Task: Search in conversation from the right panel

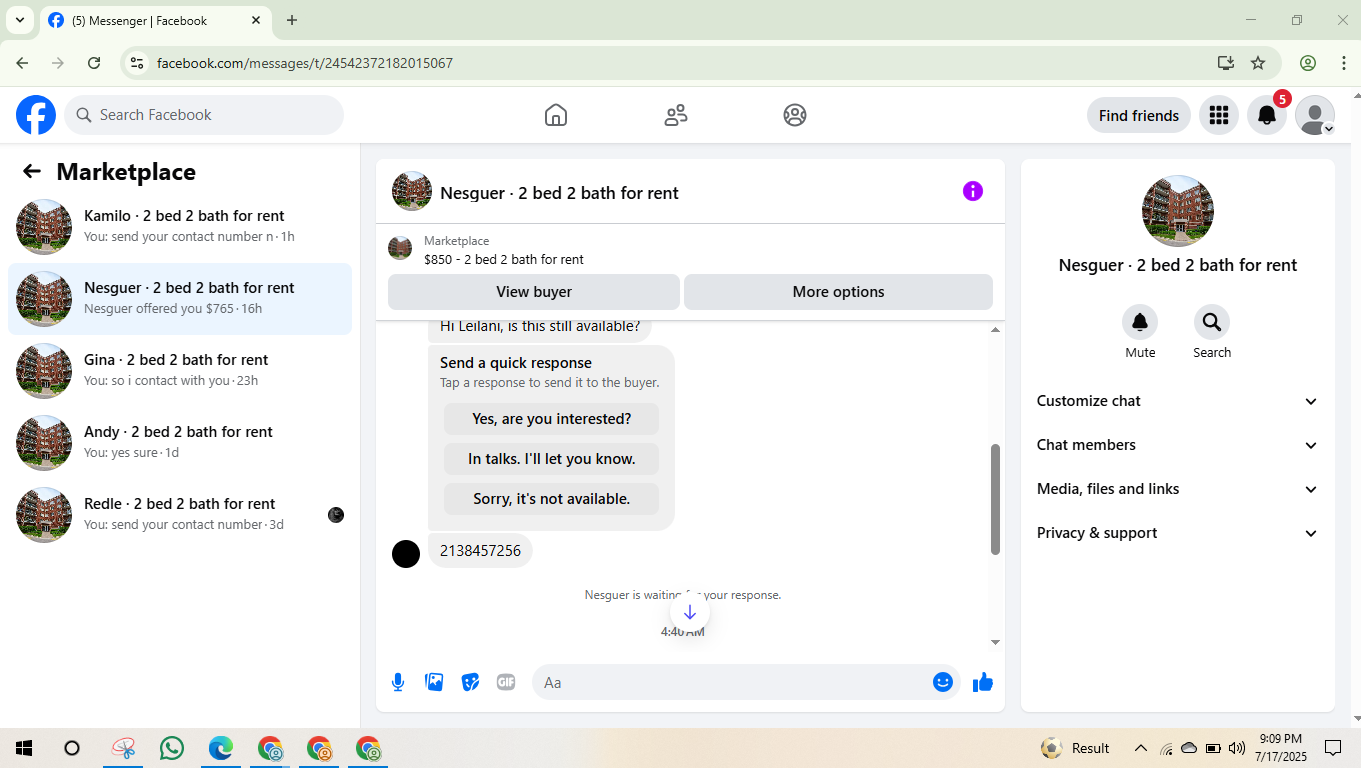Action: click(1212, 322)
